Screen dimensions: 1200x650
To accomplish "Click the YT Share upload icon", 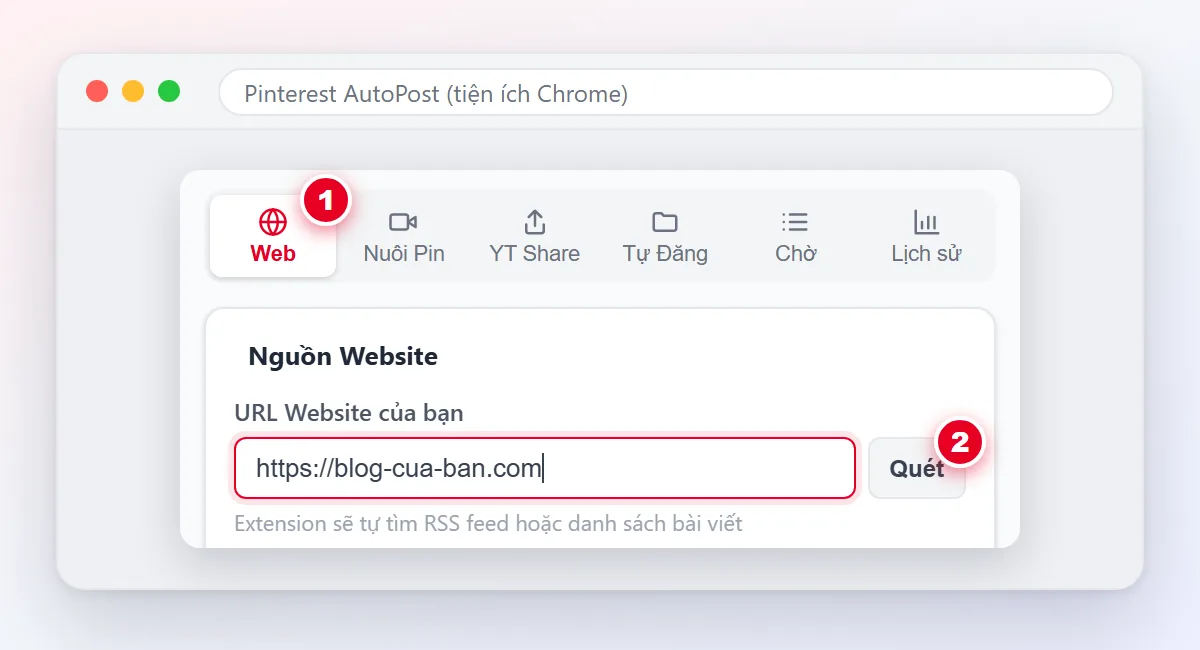I will pyautogui.click(x=535, y=222).
